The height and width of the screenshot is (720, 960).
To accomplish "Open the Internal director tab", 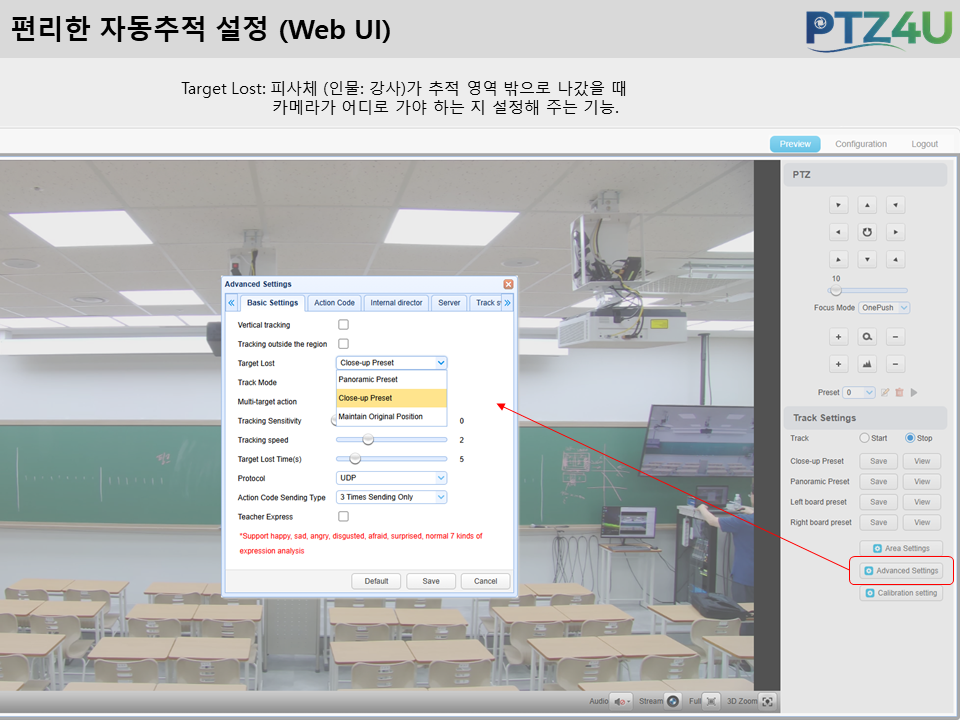I will 396,302.
